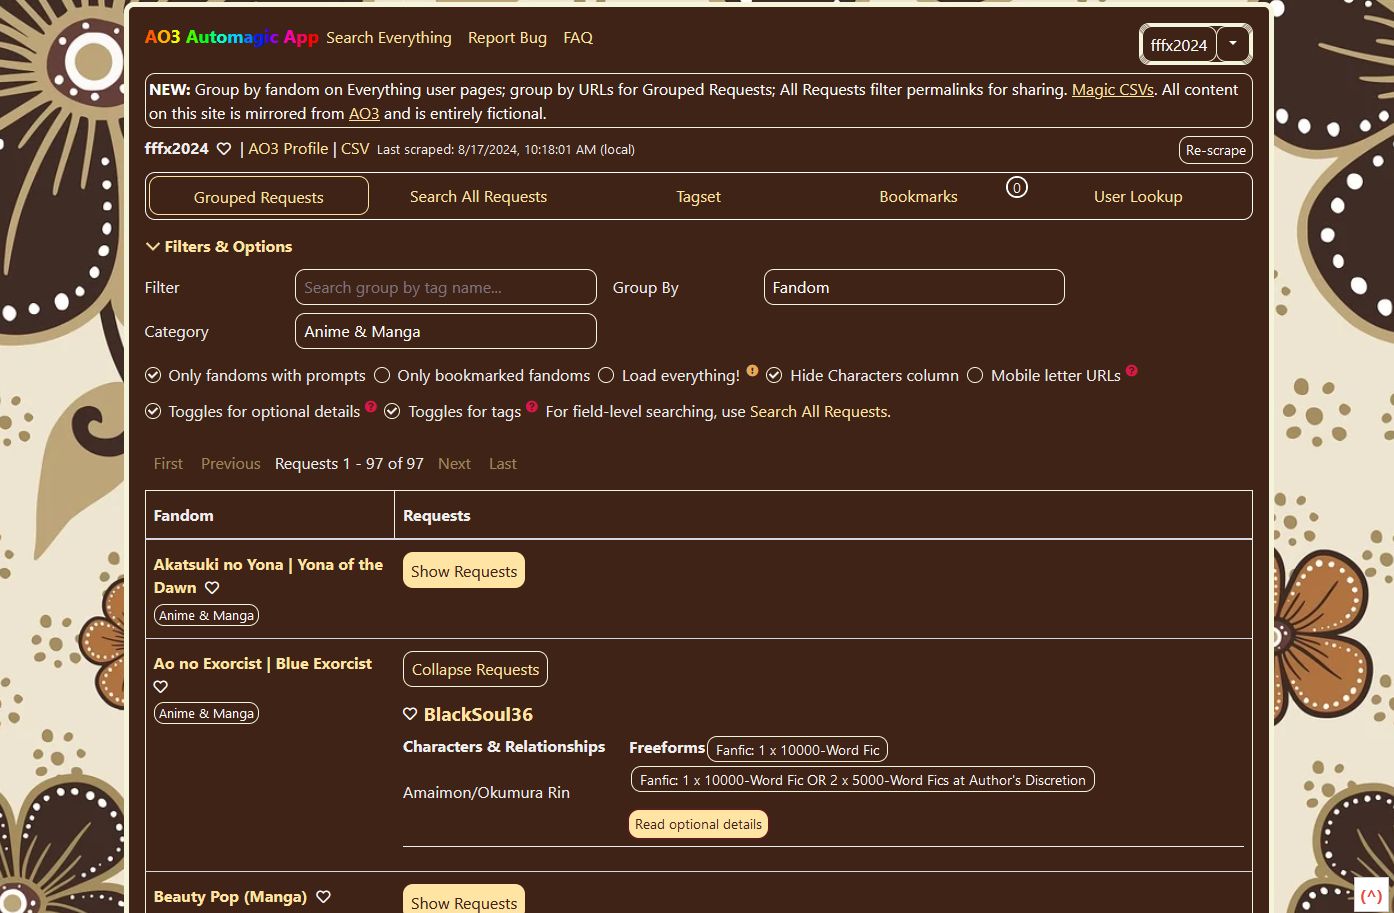Focus the Search group by tag name field
The width and height of the screenshot is (1394, 913).
coord(446,287)
